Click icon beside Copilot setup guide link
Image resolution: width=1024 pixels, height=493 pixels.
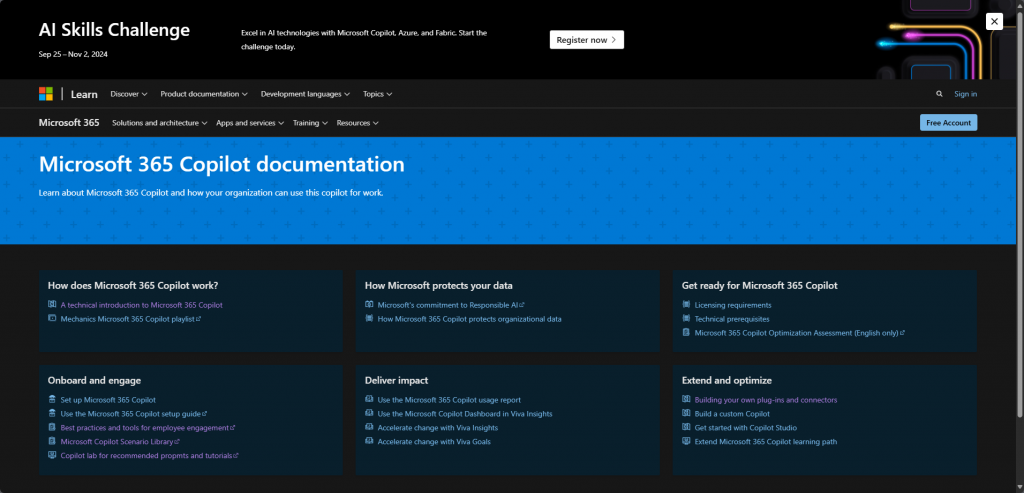[52, 413]
